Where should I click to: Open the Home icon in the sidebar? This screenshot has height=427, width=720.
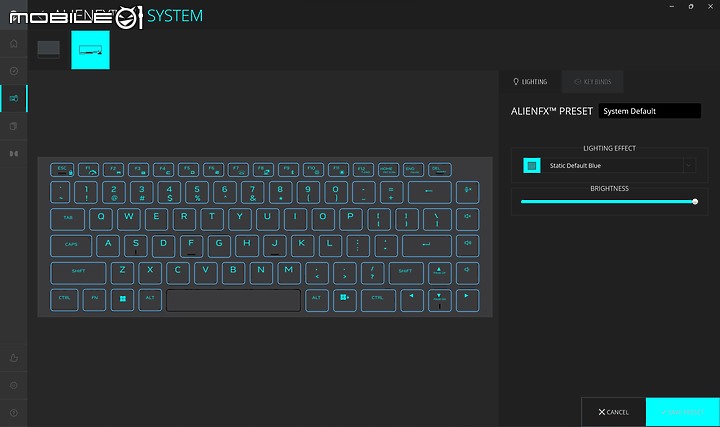coord(14,44)
